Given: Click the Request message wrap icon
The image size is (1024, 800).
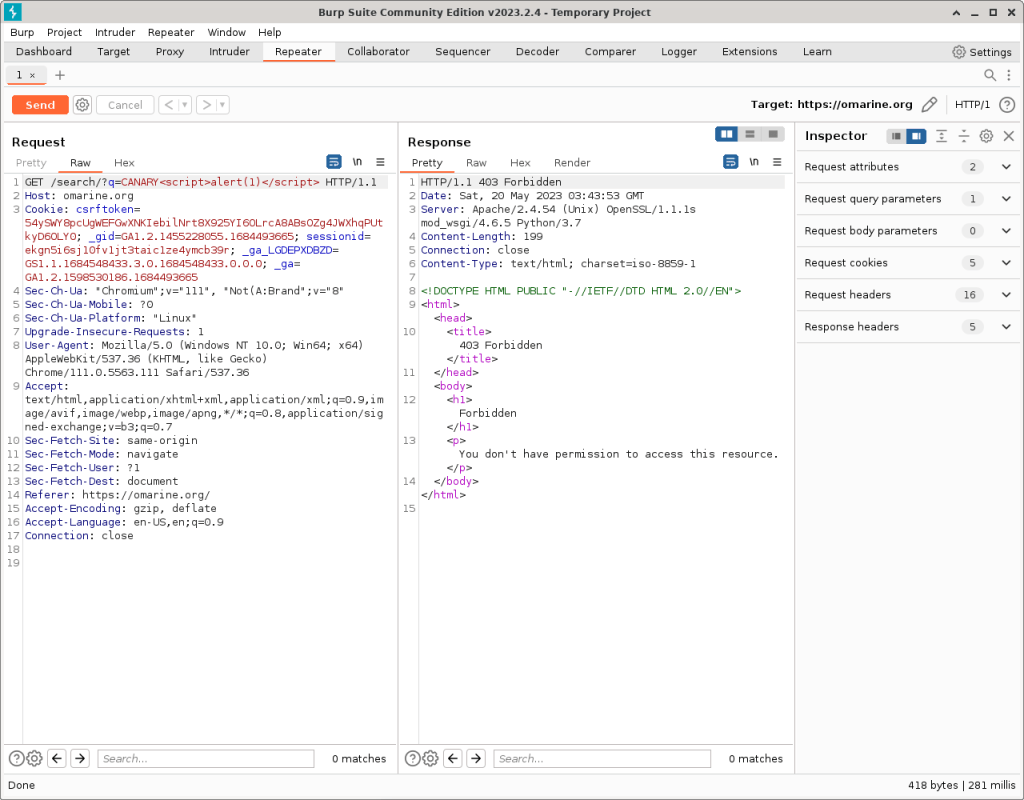Looking at the screenshot, I should coord(334,162).
